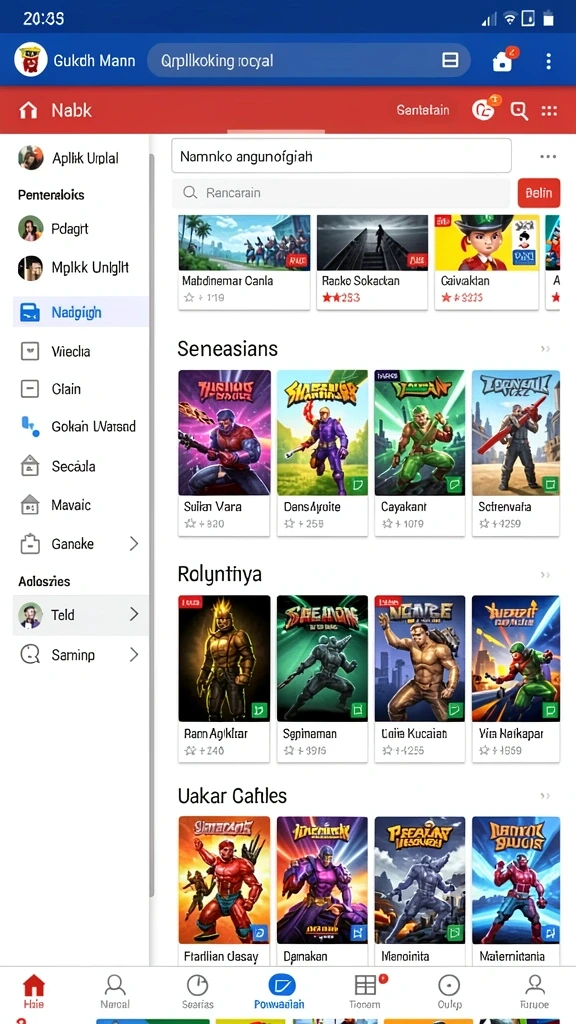Expand the Teld row chevron
576x1024 pixels.
tap(134, 615)
